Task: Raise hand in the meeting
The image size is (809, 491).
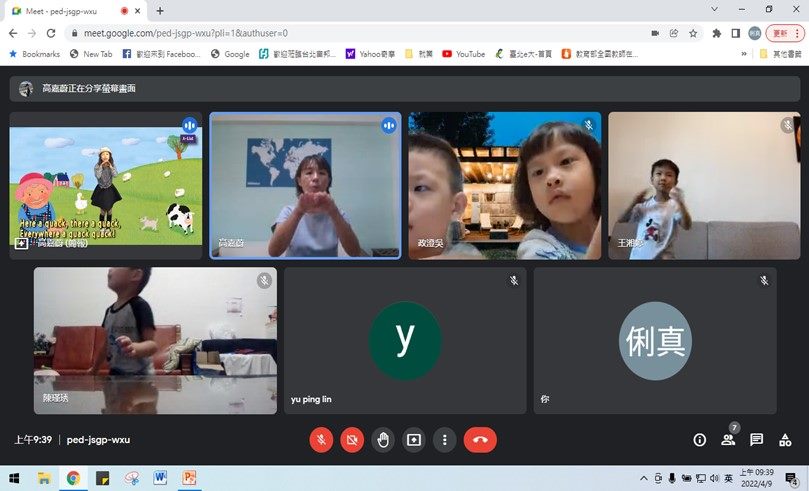Action: tap(383, 439)
